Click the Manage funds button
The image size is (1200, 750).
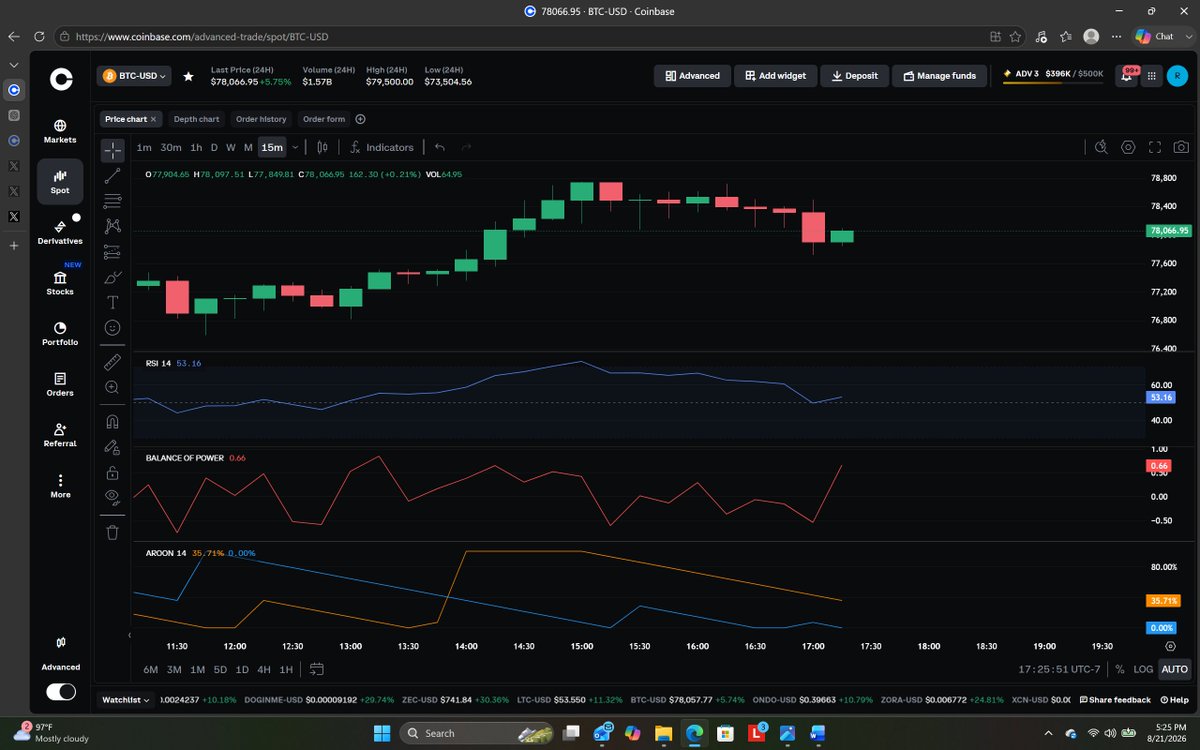pyautogui.click(x=939, y=75)
